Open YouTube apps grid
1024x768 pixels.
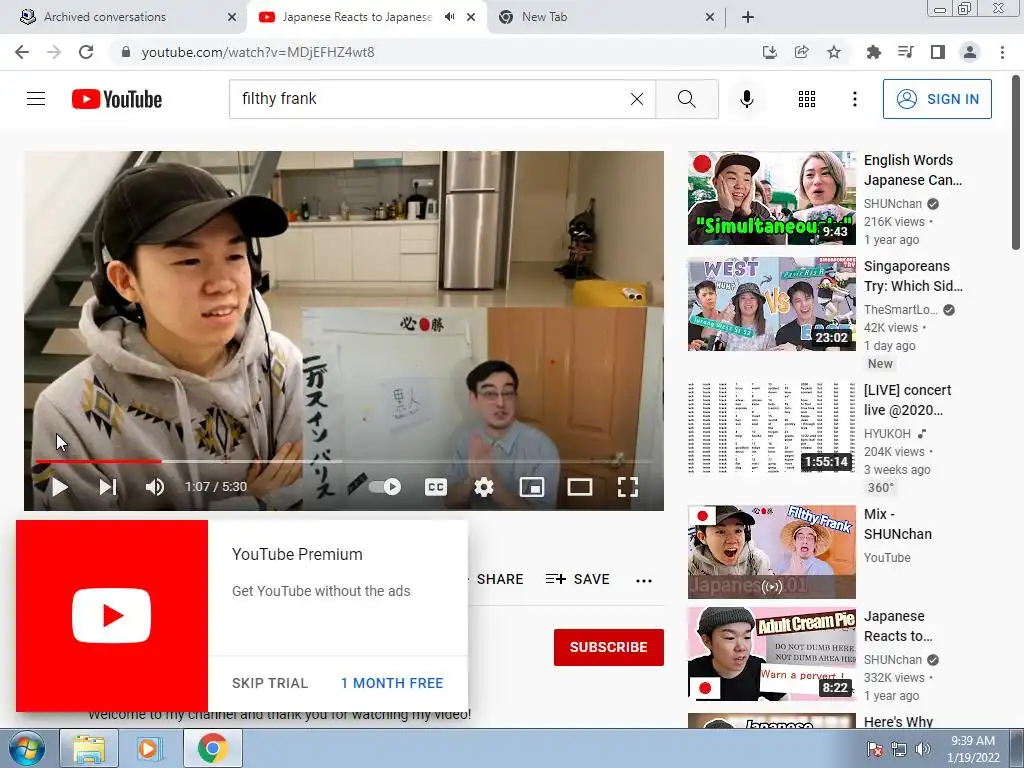pos(807,99)
